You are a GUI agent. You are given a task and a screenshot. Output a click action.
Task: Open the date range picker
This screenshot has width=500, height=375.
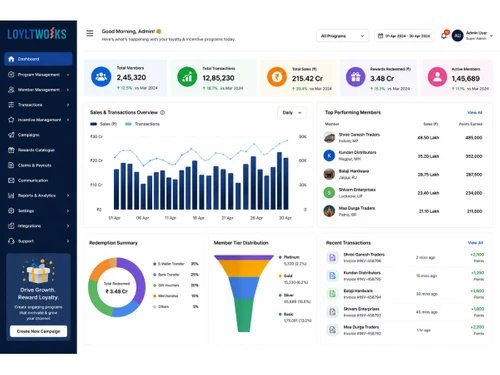click(x=404, y=36)
